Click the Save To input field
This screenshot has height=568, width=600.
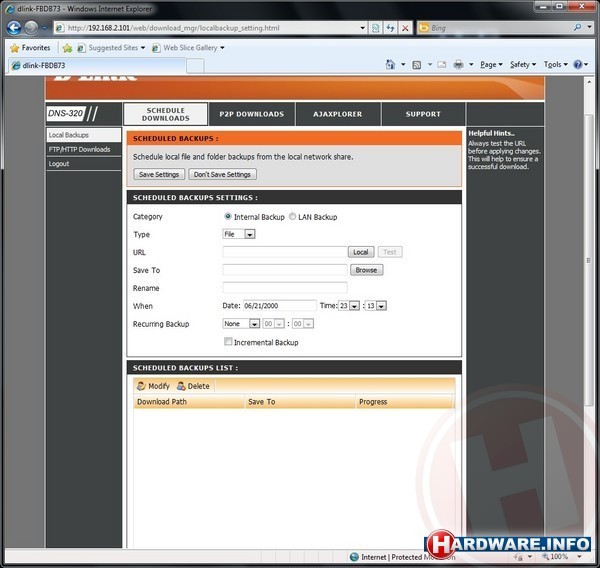(285, 270)
